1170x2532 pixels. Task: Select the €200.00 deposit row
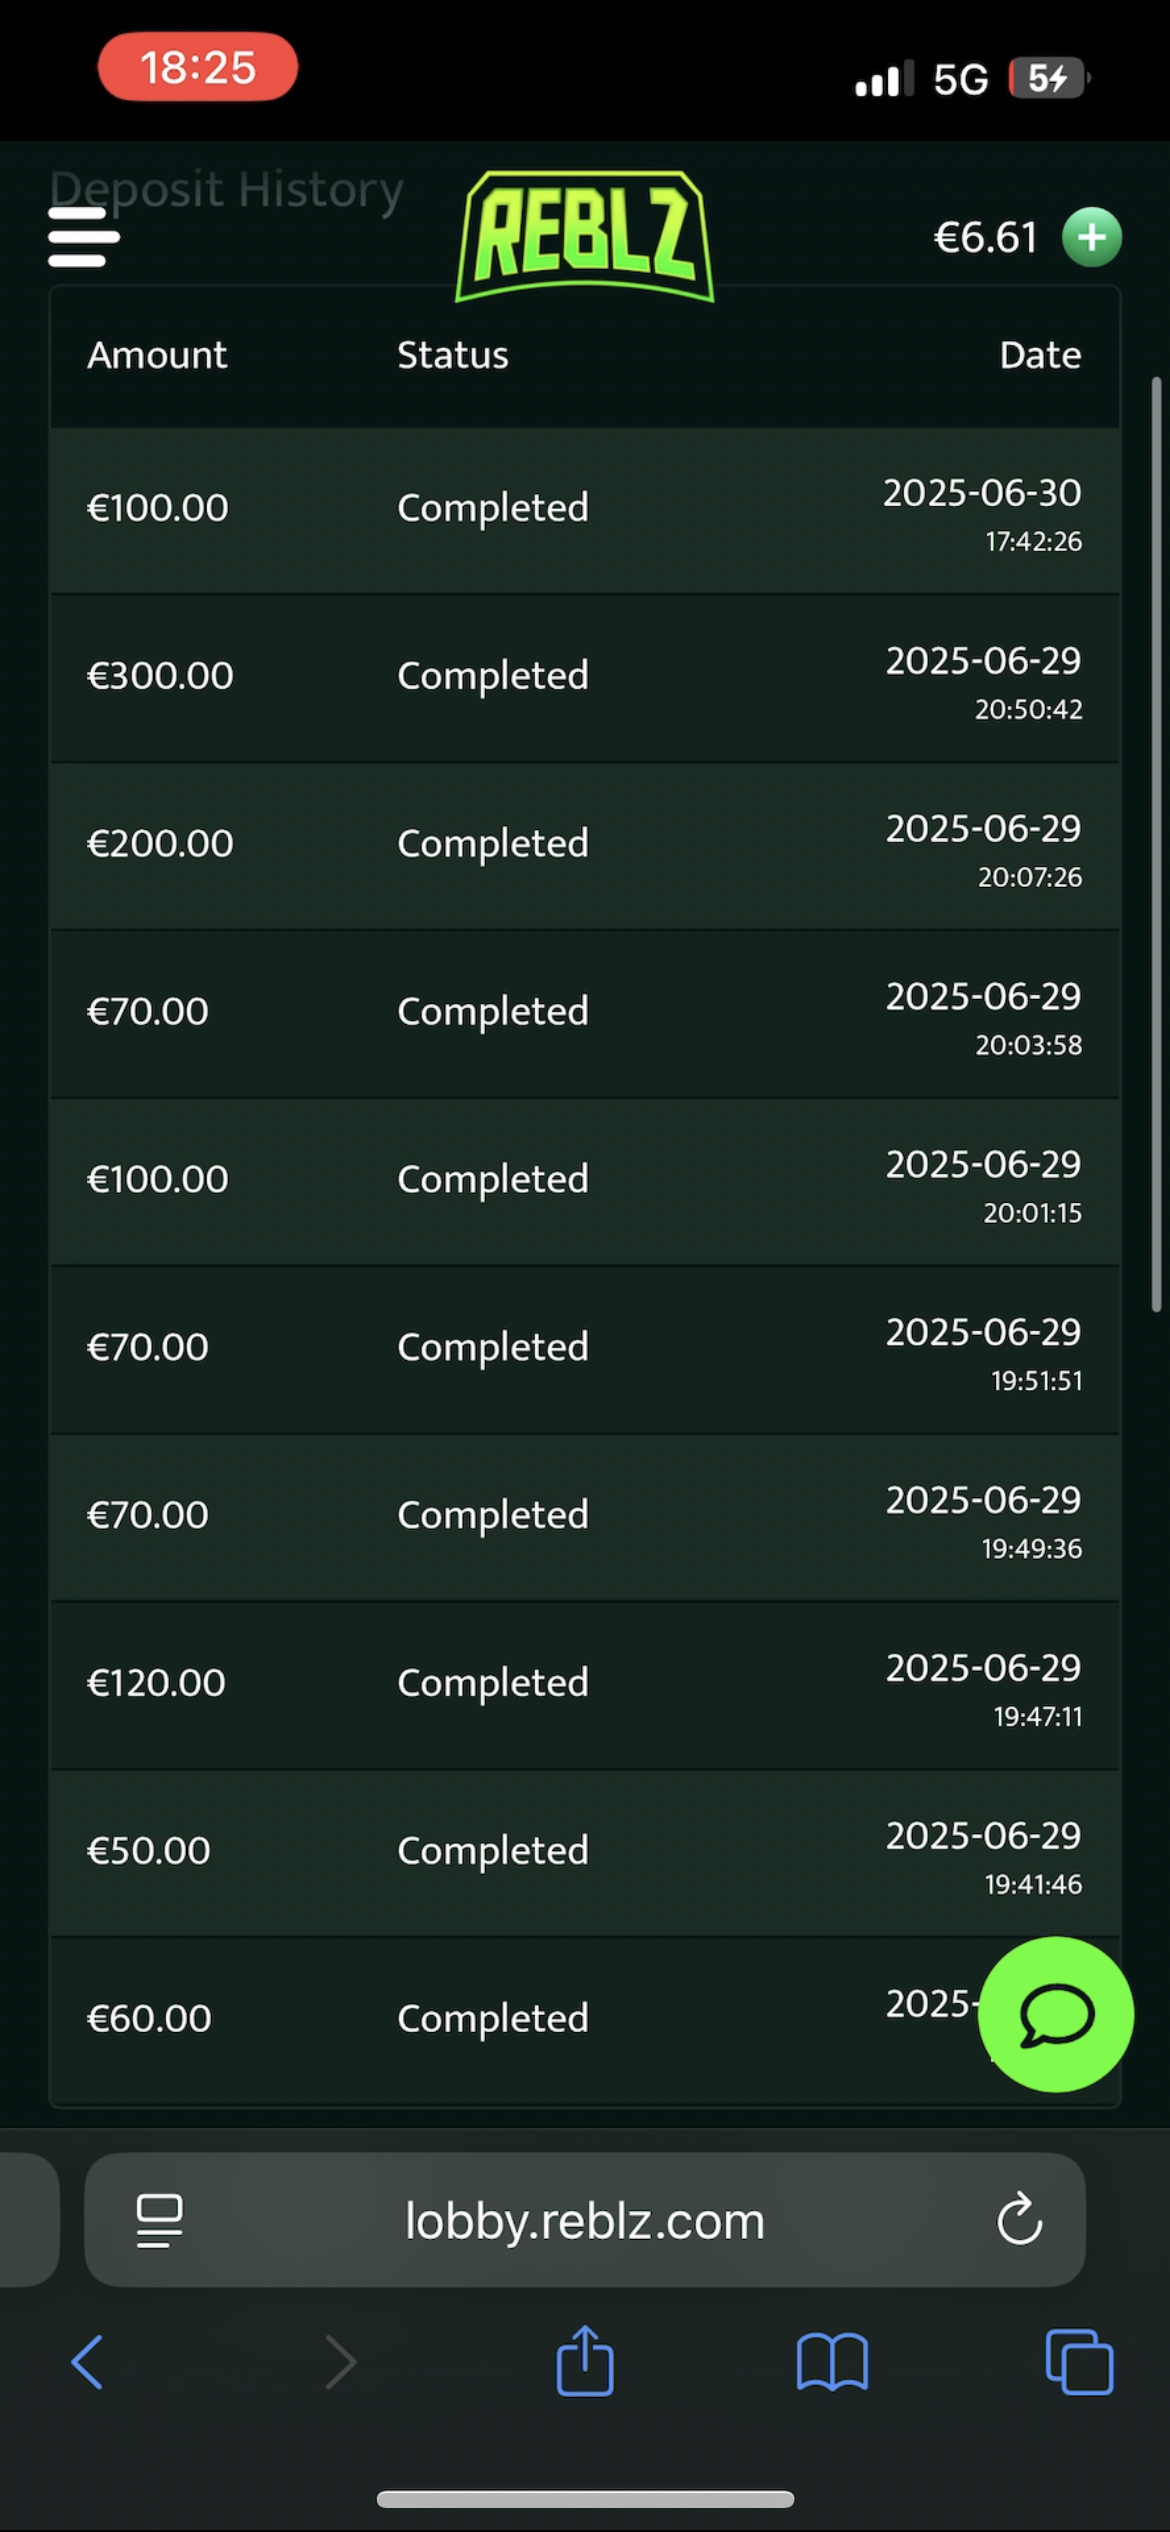pos(585,845)
